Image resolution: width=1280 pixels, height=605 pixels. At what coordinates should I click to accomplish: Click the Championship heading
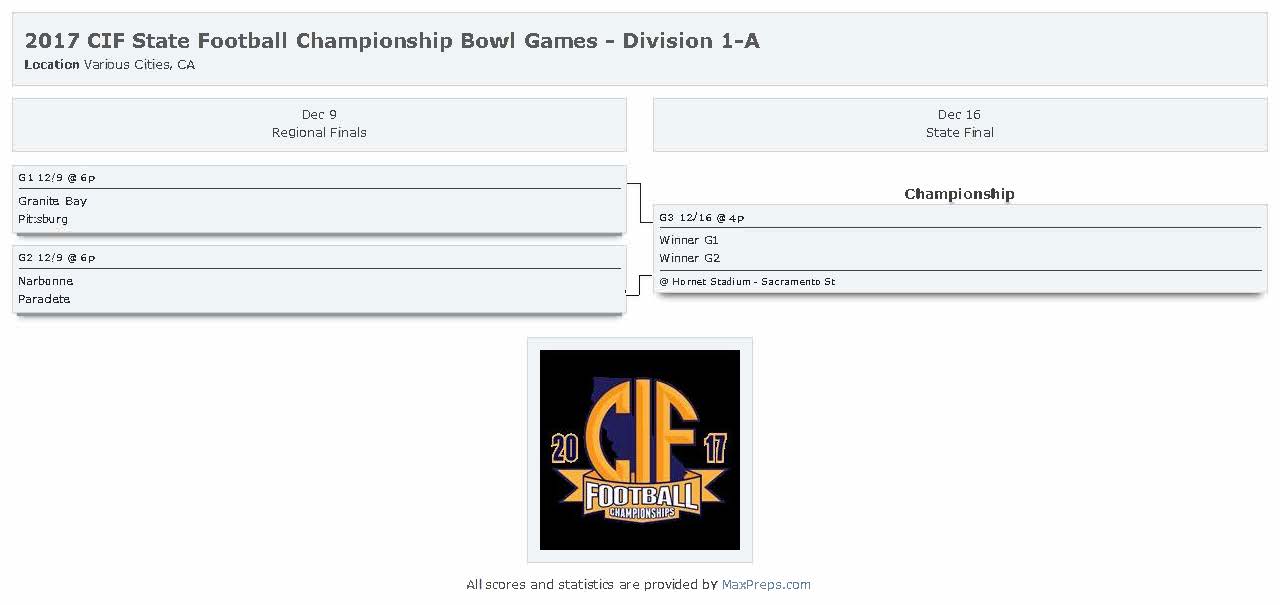(x=959, y=194)
